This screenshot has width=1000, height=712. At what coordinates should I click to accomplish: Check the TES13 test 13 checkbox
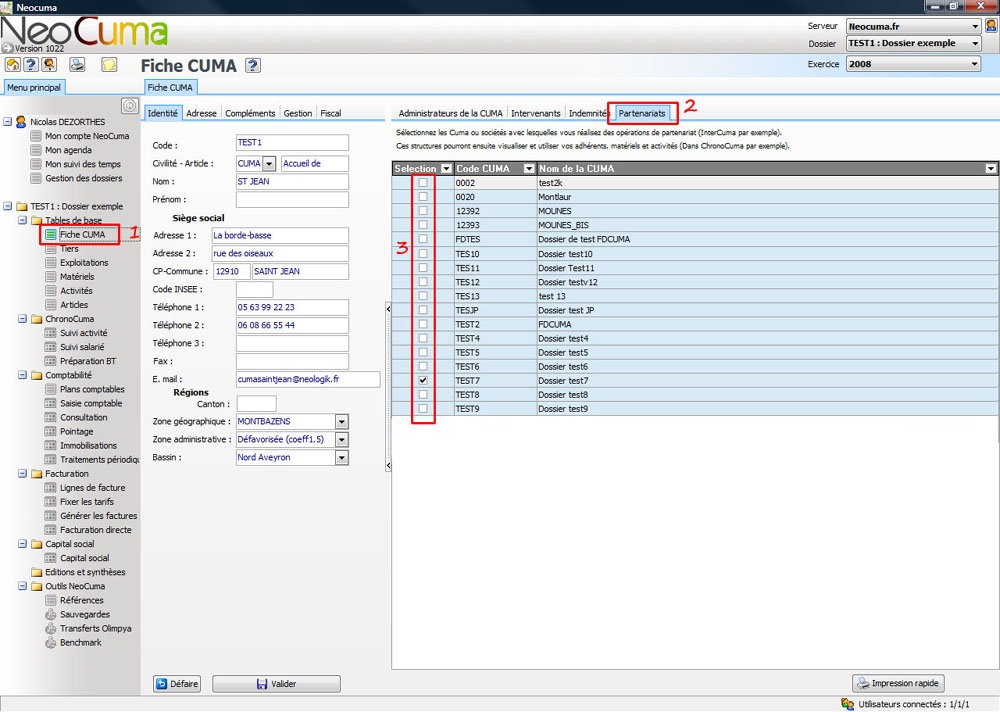click(x=423, y=296)
